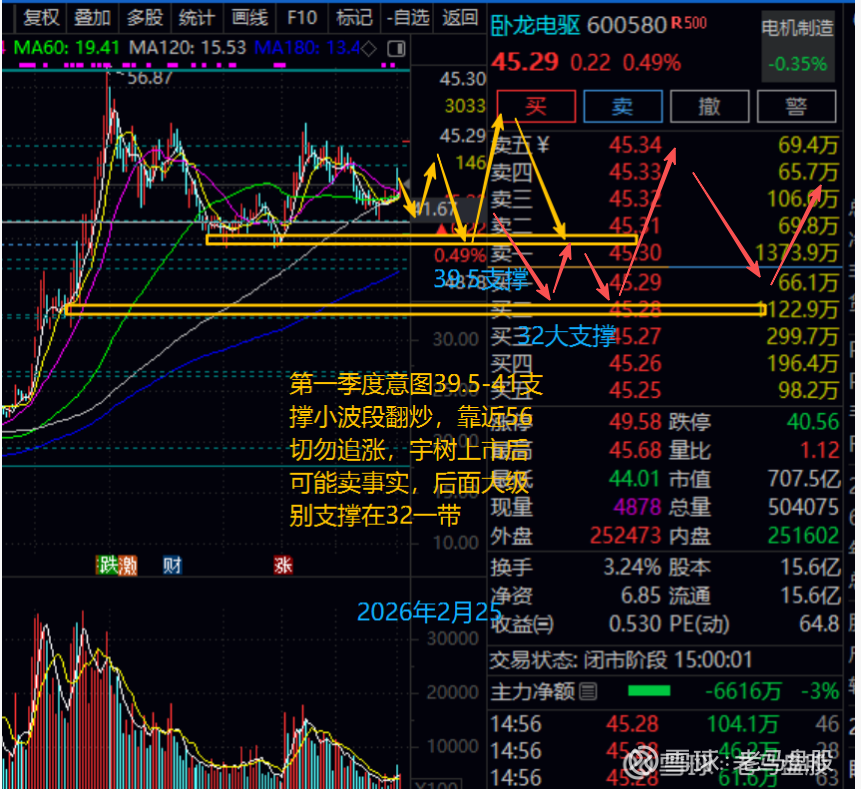The width and height of the screenshot is (861, 789).
Task: Click the 净资 value 6.85
Action: coord(640,595)
